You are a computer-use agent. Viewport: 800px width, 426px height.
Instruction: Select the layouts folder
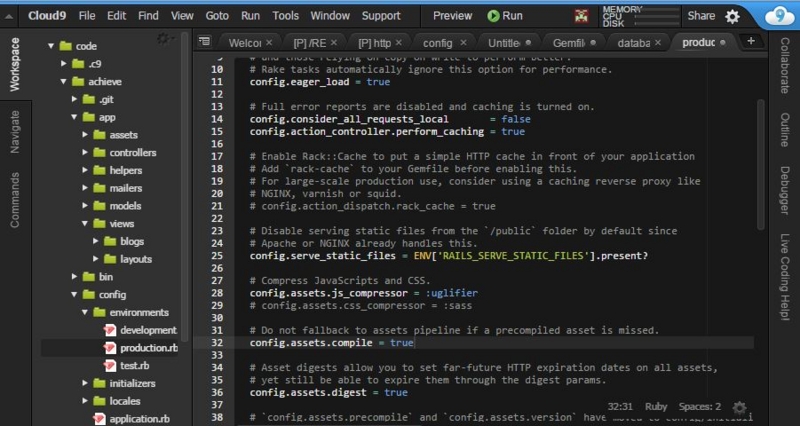point(136,259)
